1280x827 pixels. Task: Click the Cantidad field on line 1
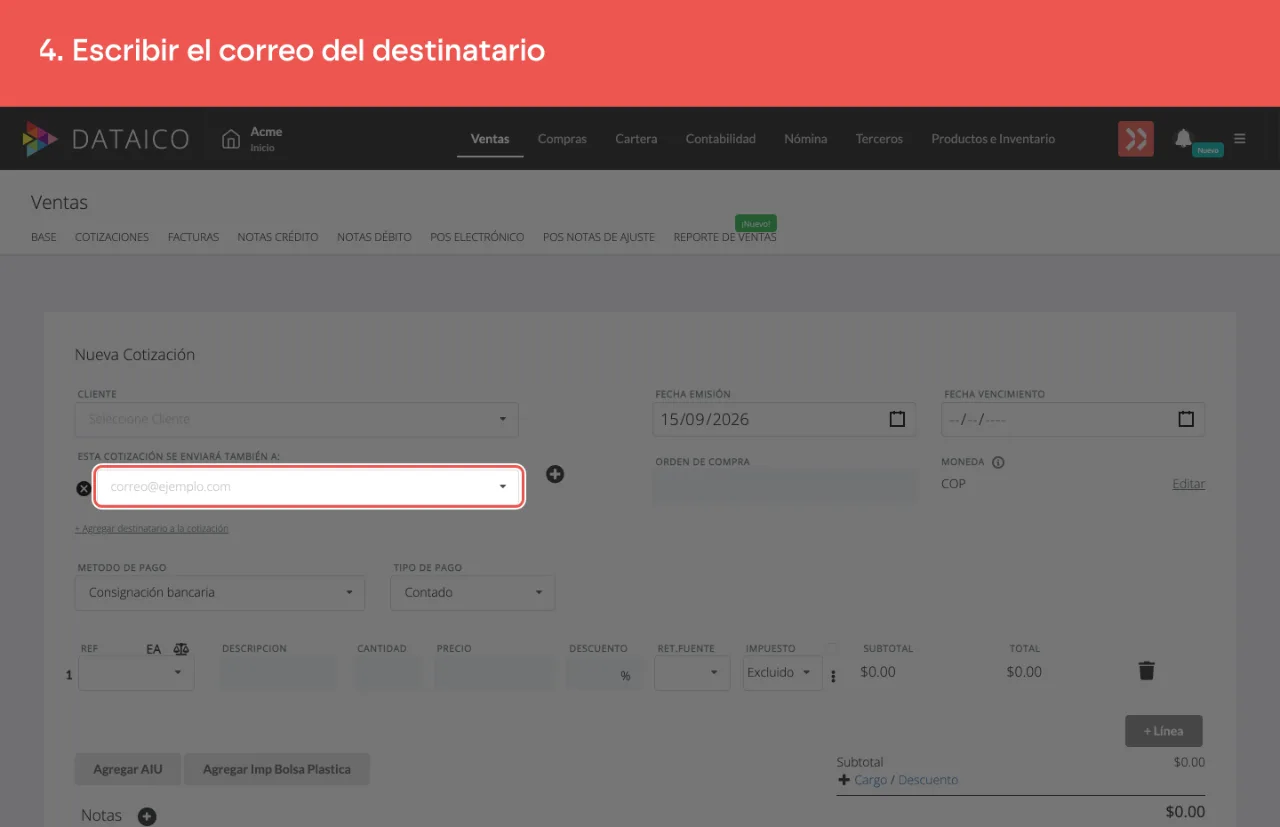[388, 673]
